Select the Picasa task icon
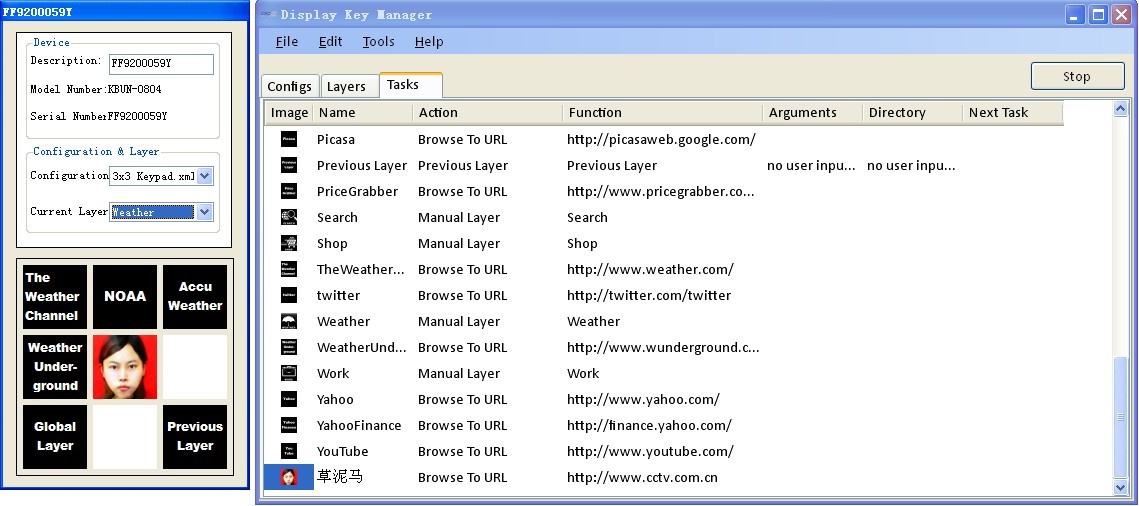 [x=289, y=139]
